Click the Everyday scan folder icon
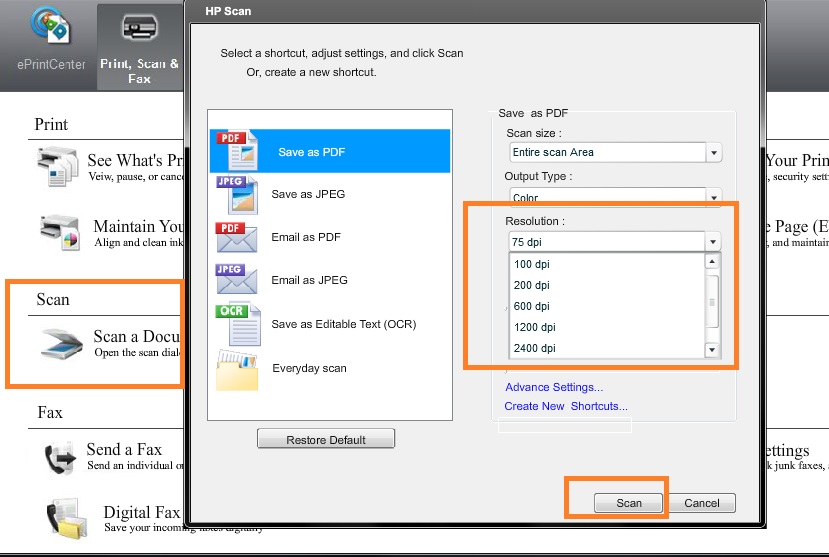The width and height of the screenshot is (829, 557). (x=237, y=370)
